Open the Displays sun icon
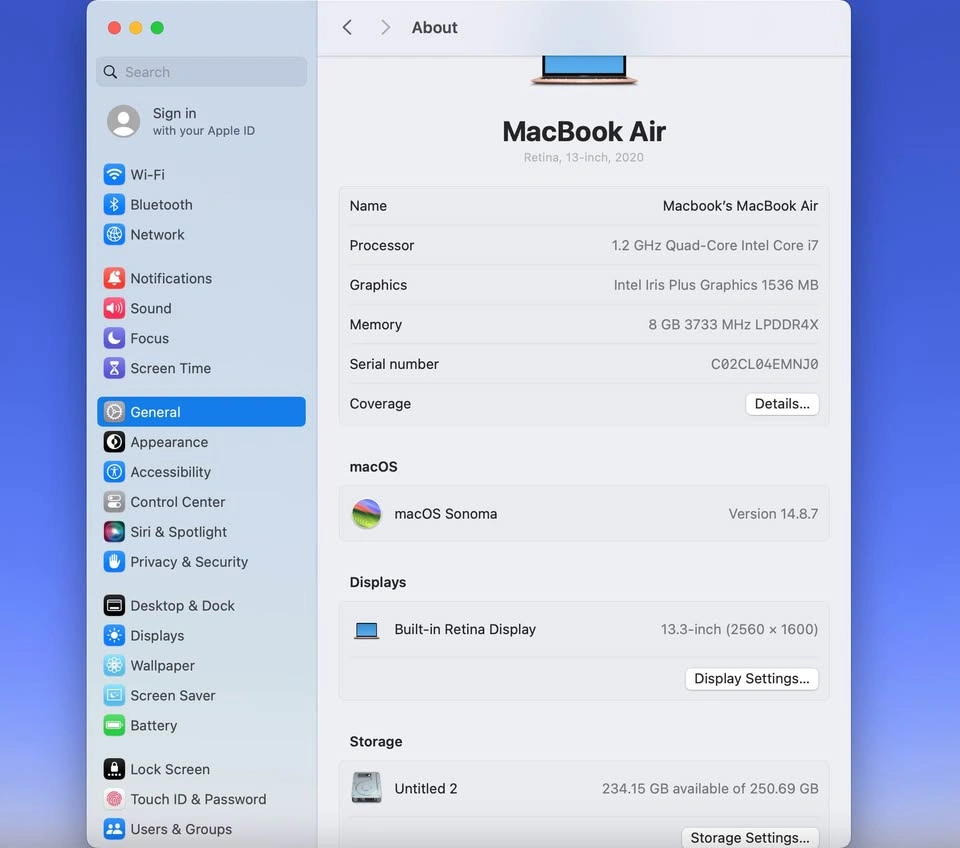The image size is (960, 848). click(114, 636)
